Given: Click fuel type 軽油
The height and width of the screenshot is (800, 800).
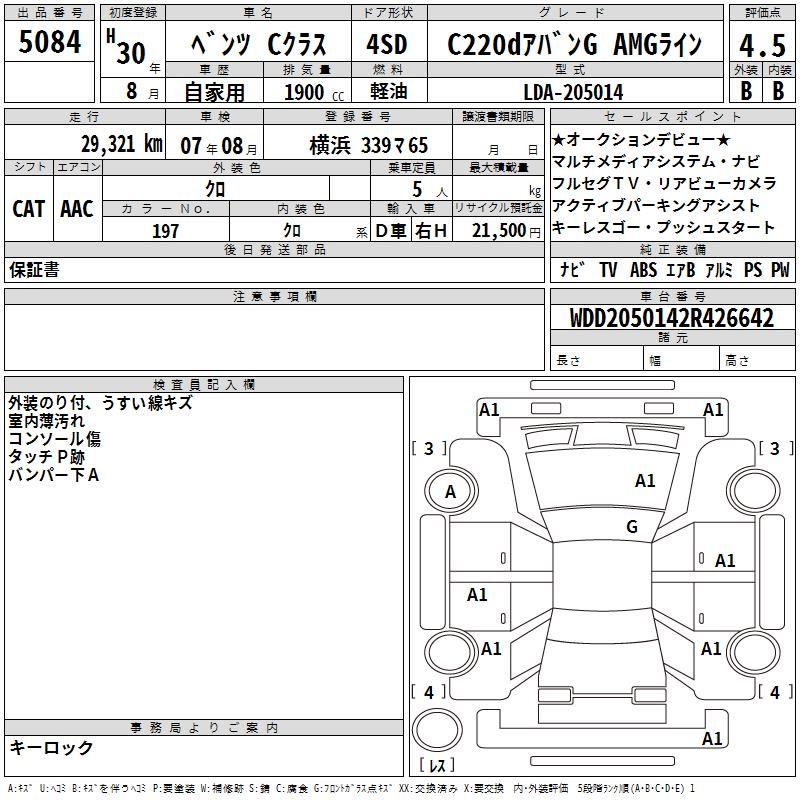Looking at the screenshot, I should pos(389,91).
